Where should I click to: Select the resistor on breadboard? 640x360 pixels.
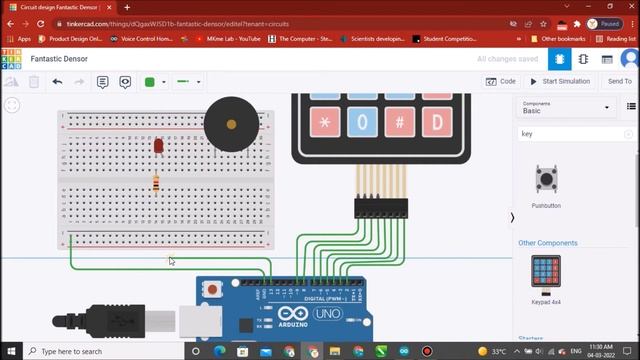(x=156, y=183)
